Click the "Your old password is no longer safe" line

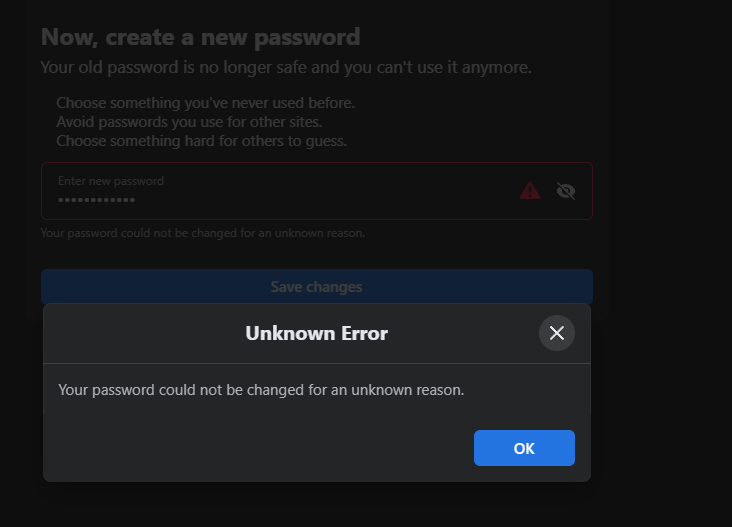point(286,68)
